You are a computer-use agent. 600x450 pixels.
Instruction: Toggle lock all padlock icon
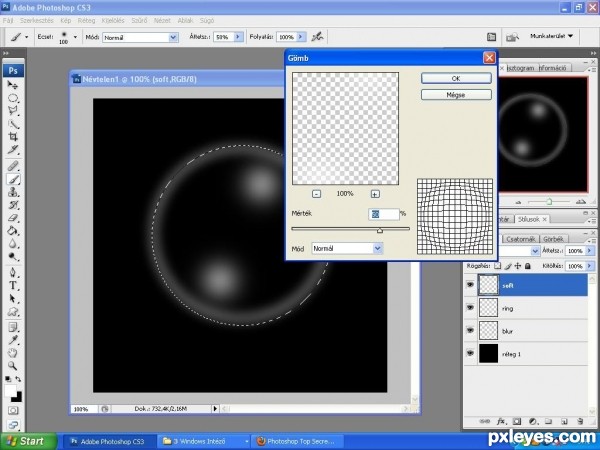(528, 266)
